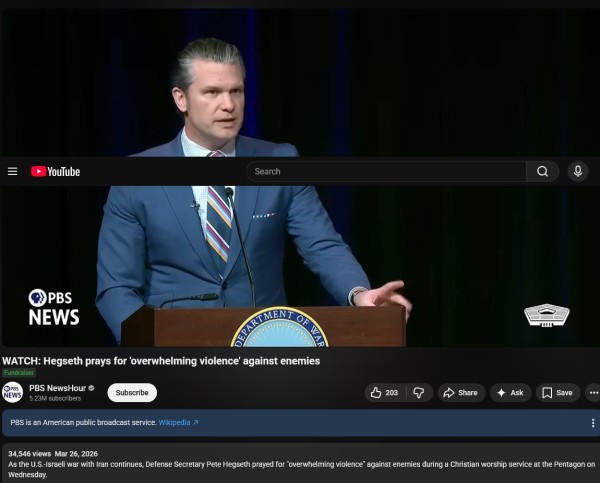The image size is (600, 483).
Task: Open the PBS NewsHour channel name link
Action: [x=56, y=387]
